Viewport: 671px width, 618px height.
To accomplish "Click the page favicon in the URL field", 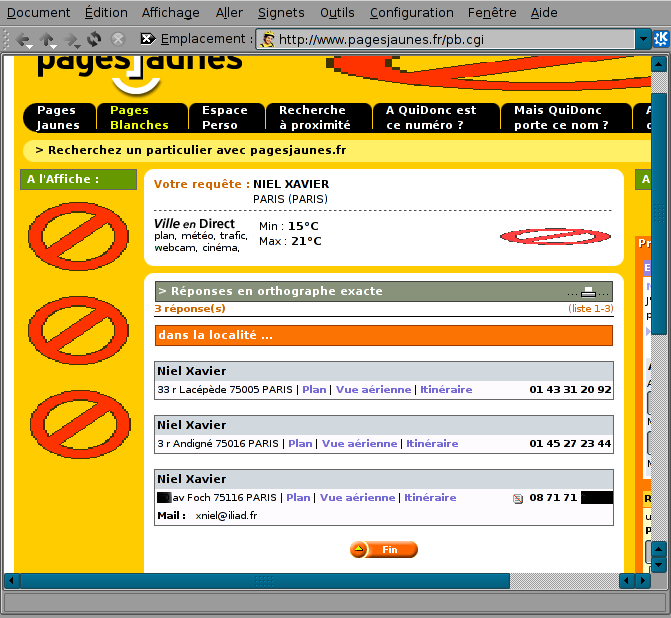I will coord(268,40).
